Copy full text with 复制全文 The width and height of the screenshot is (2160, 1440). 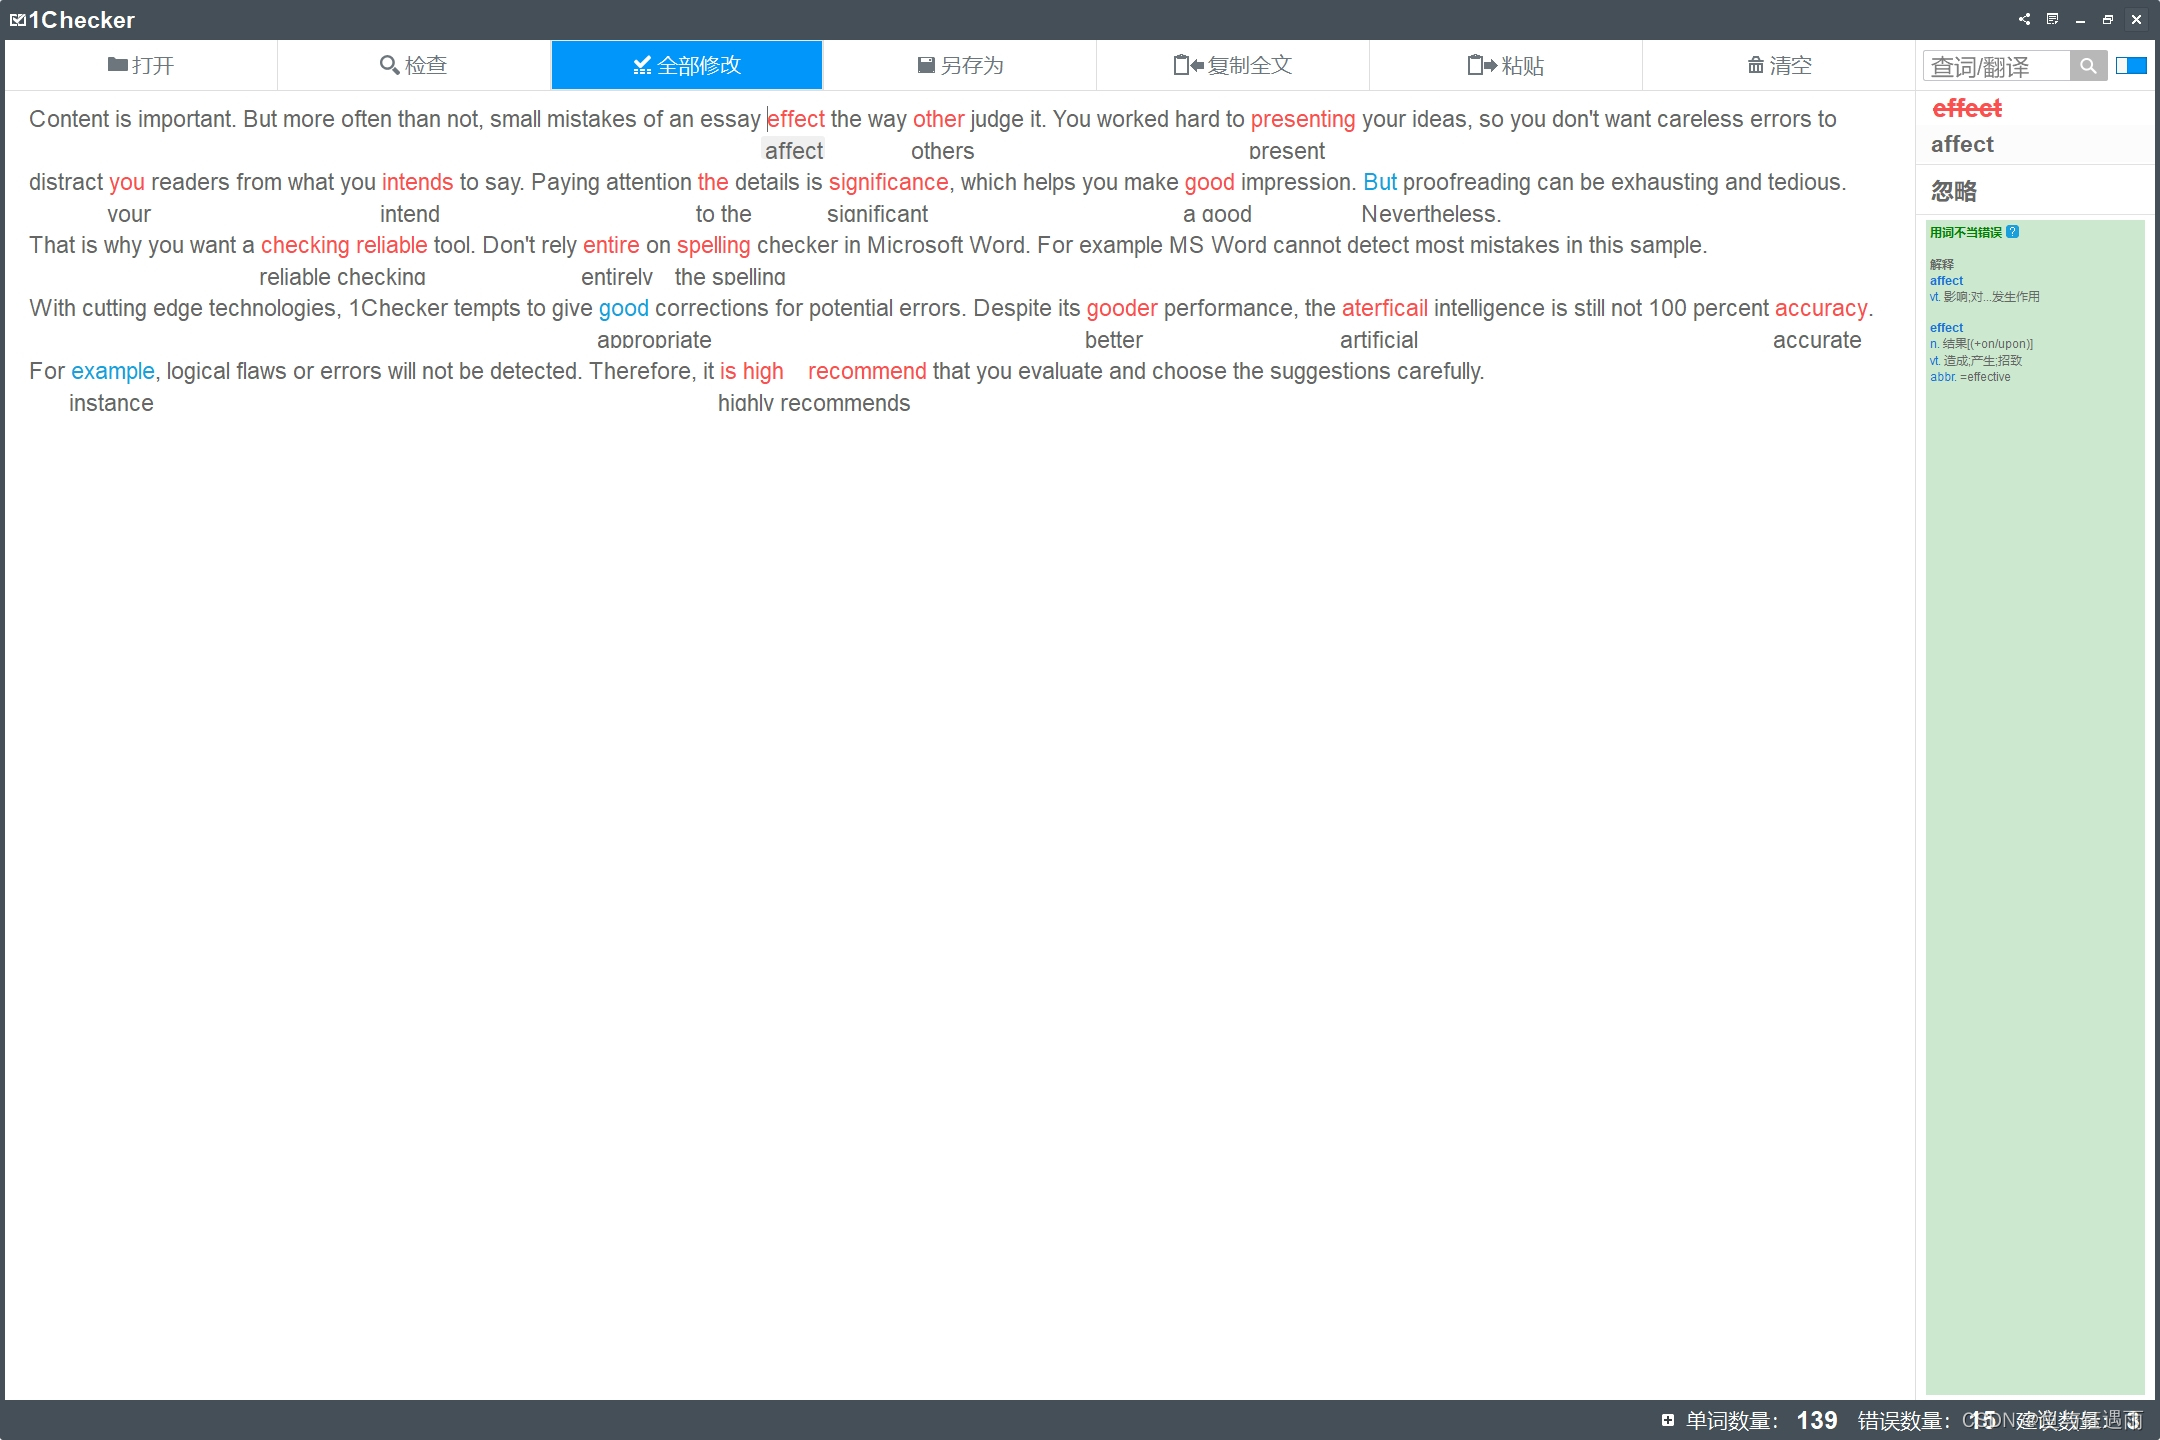click(1232, 66)
